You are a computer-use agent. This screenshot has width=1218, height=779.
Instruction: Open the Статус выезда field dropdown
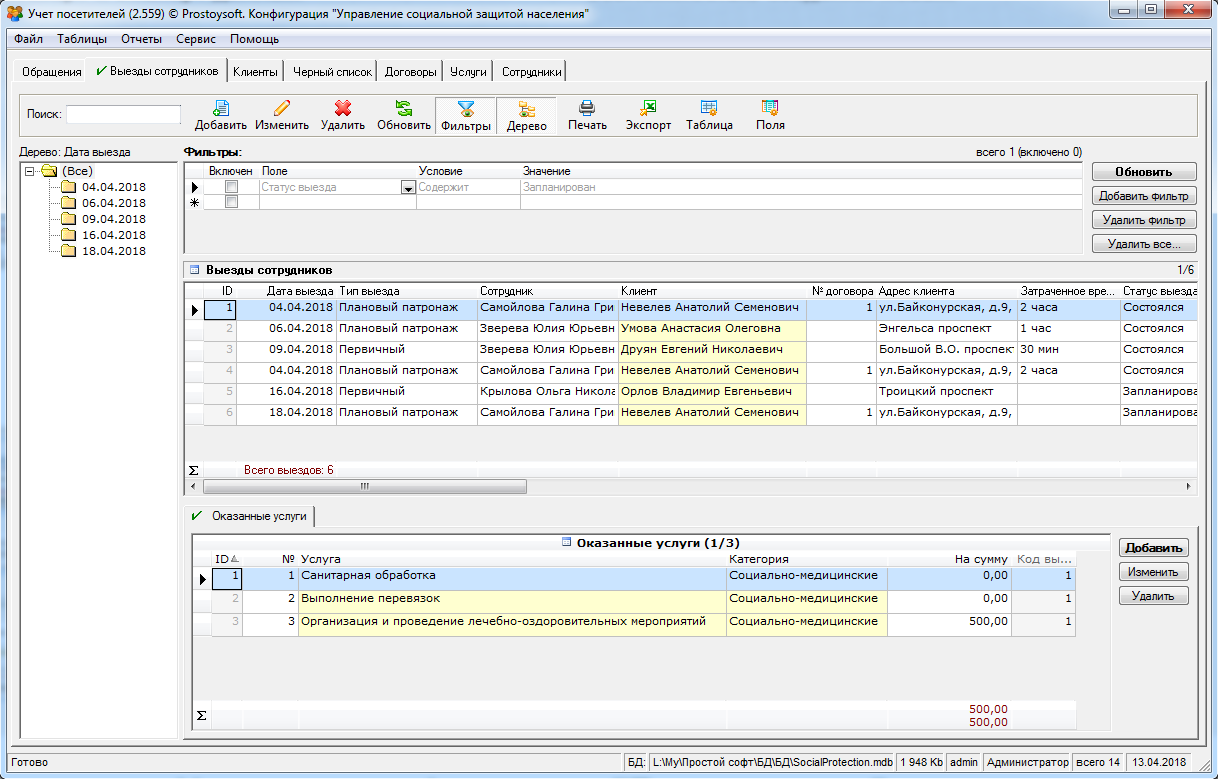pos(407,187)
